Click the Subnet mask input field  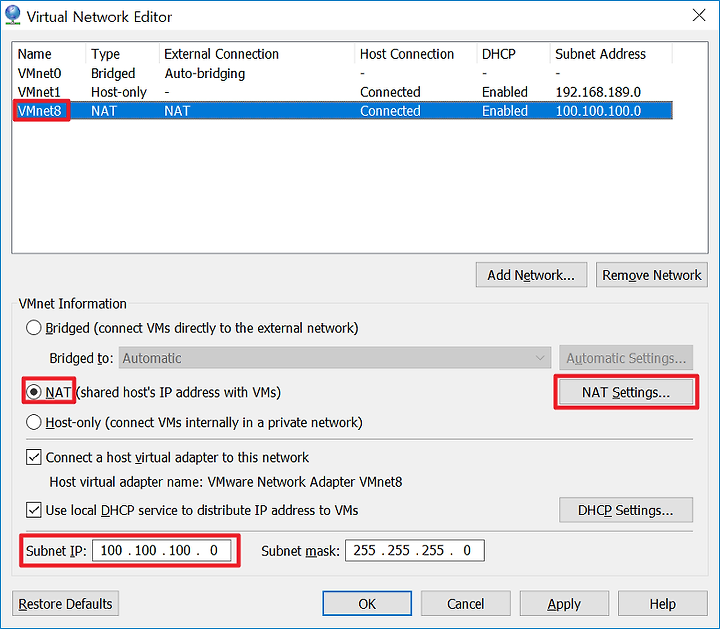point(415,550)
